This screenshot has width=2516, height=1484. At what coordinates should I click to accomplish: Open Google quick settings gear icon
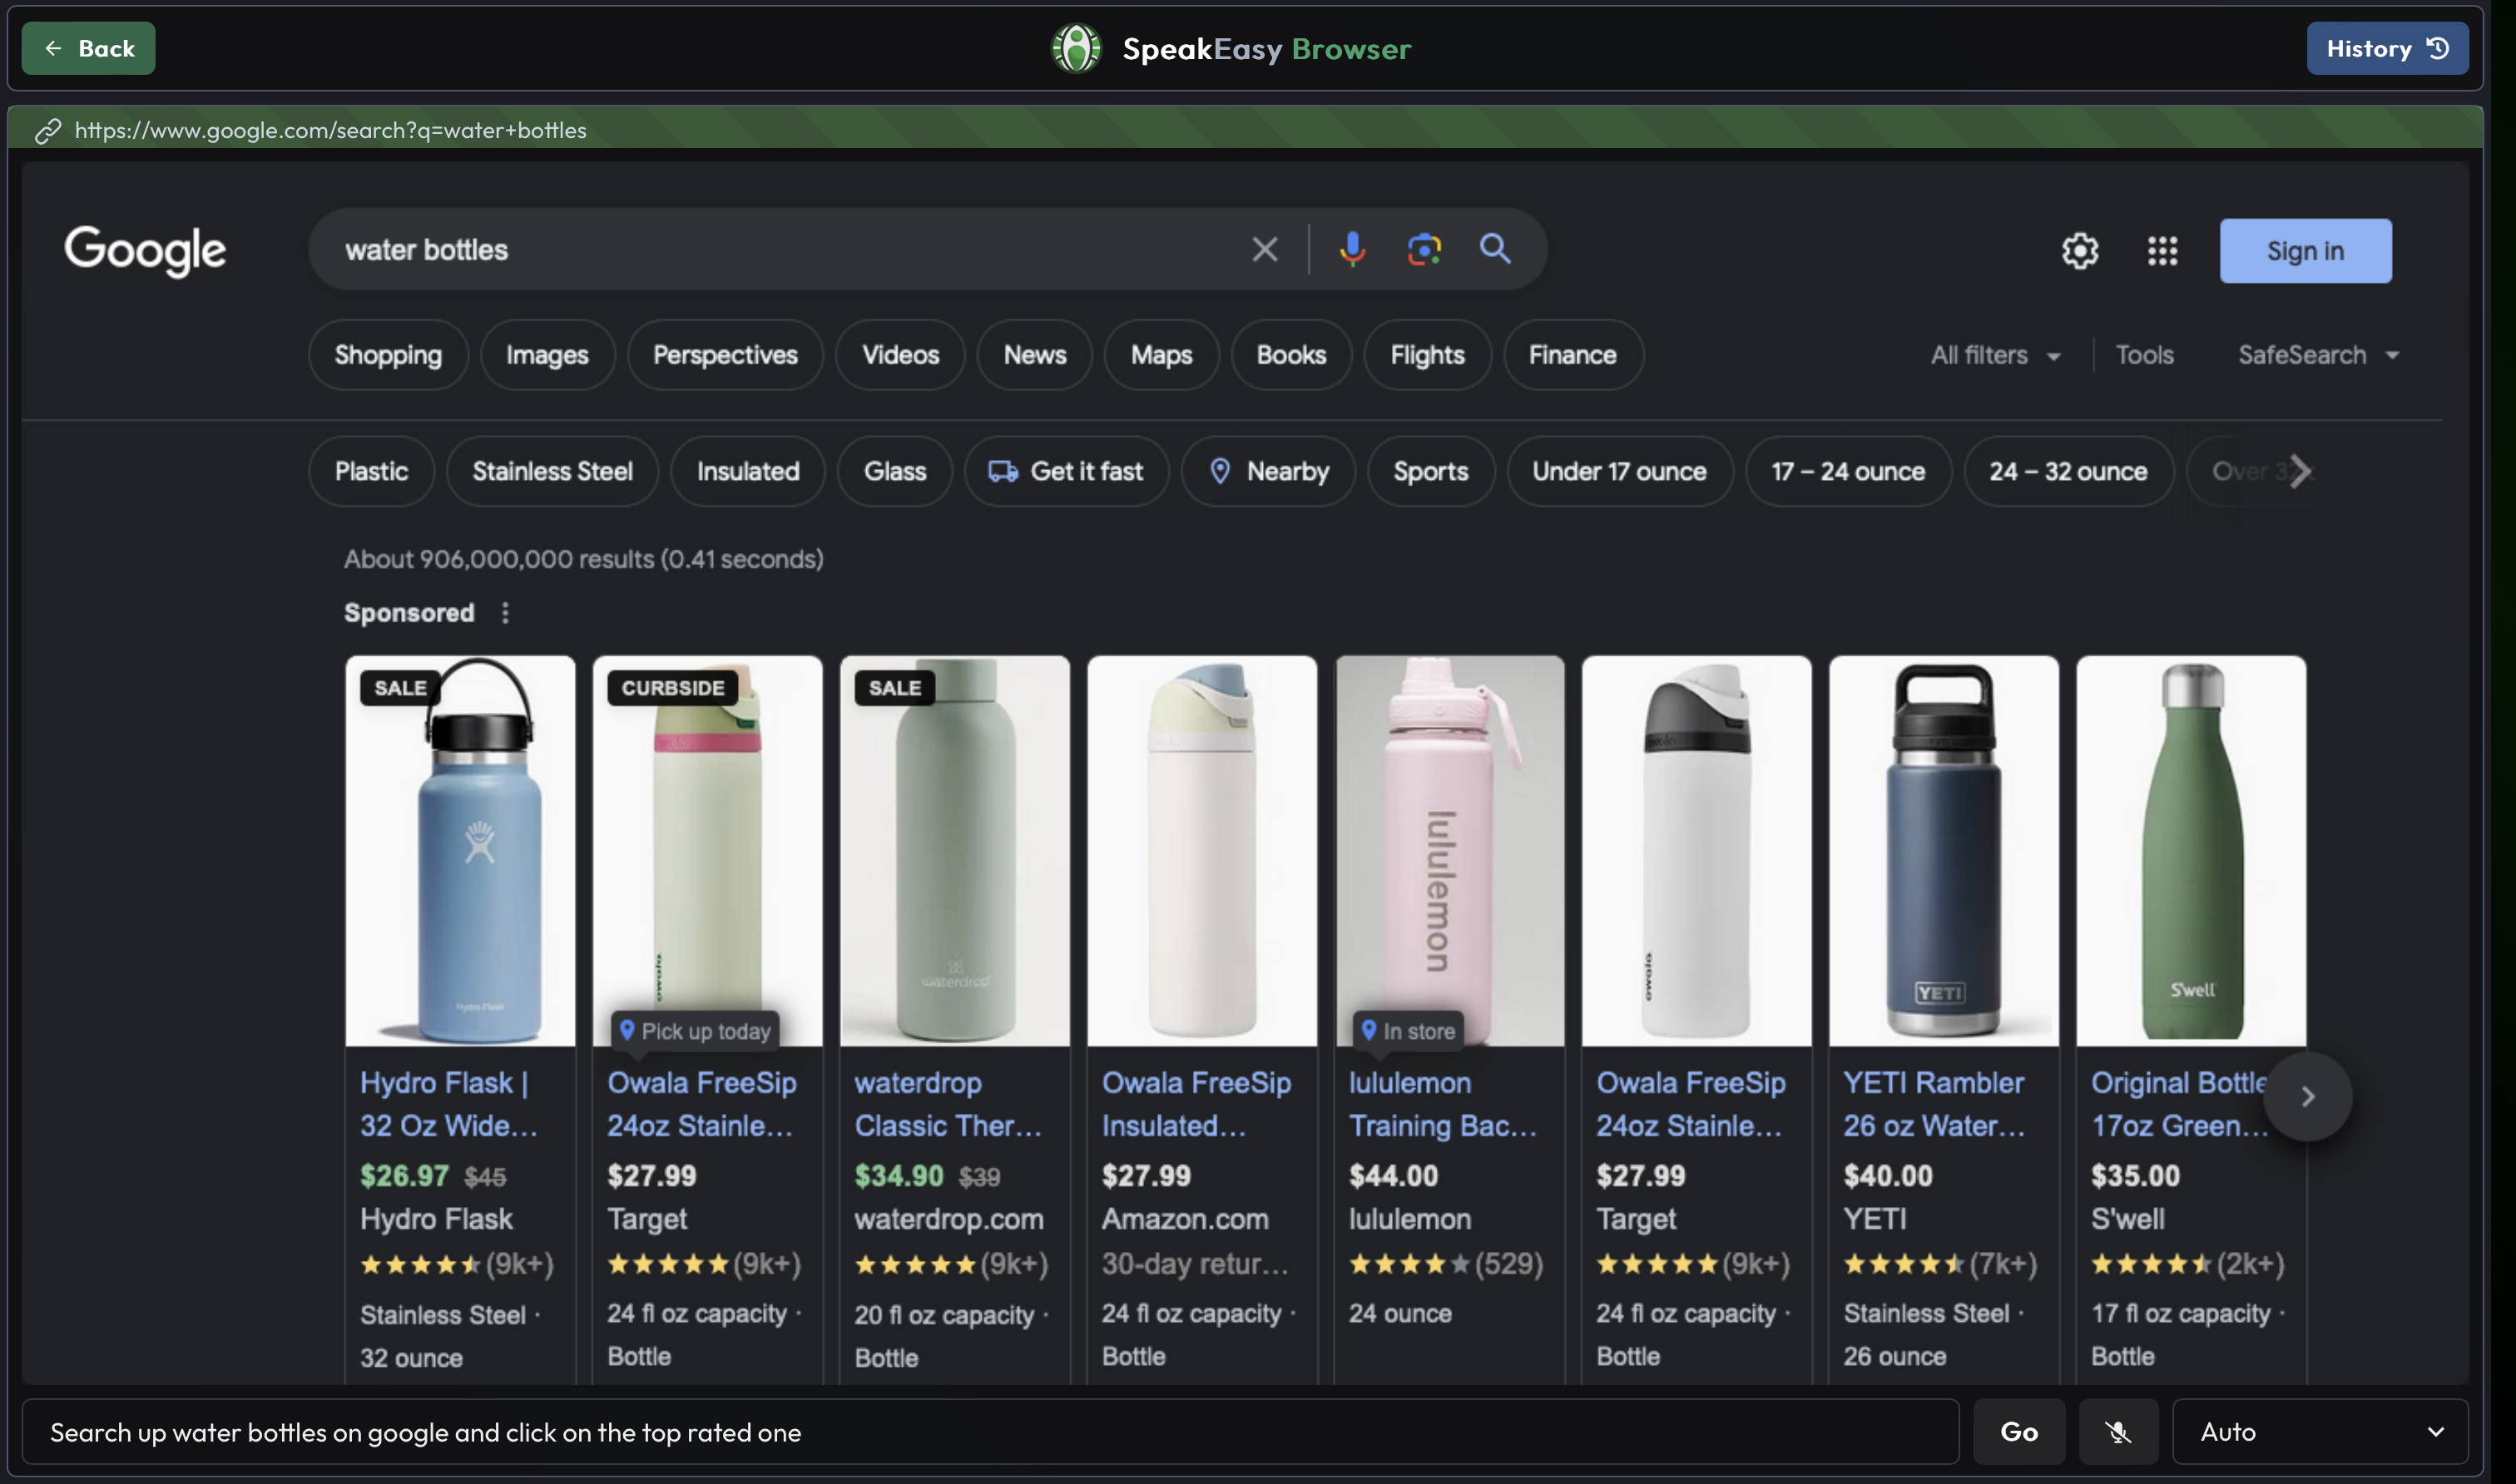click(x=2080, y=251)
